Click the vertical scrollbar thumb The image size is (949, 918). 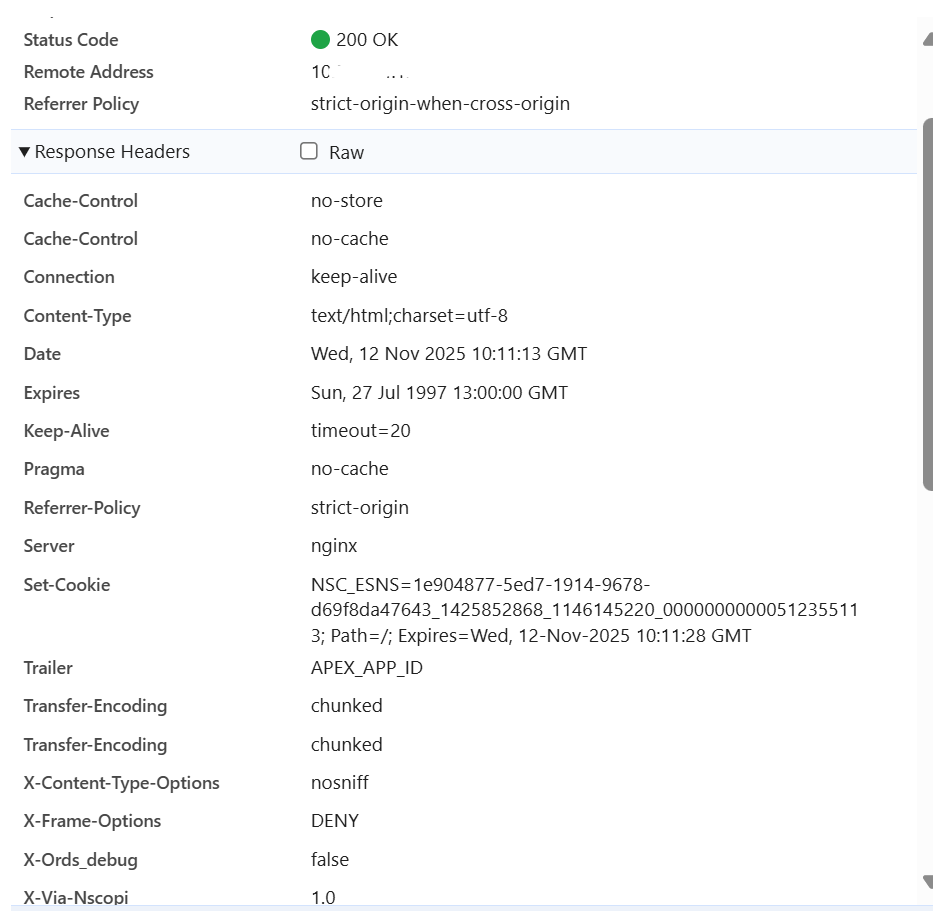pyautogui.click(x=929, y=300)
